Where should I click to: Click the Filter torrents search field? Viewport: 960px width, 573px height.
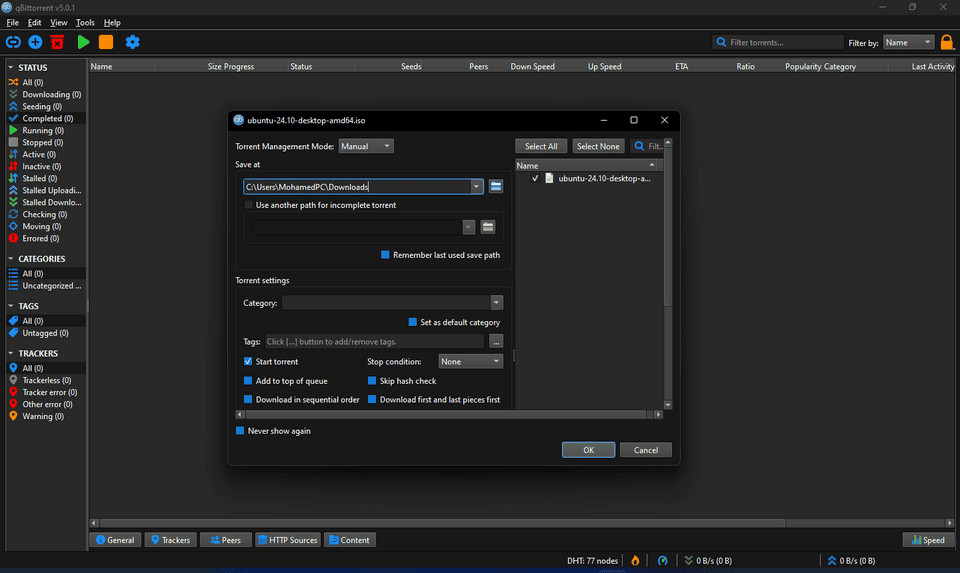click(x=778, y=42)
